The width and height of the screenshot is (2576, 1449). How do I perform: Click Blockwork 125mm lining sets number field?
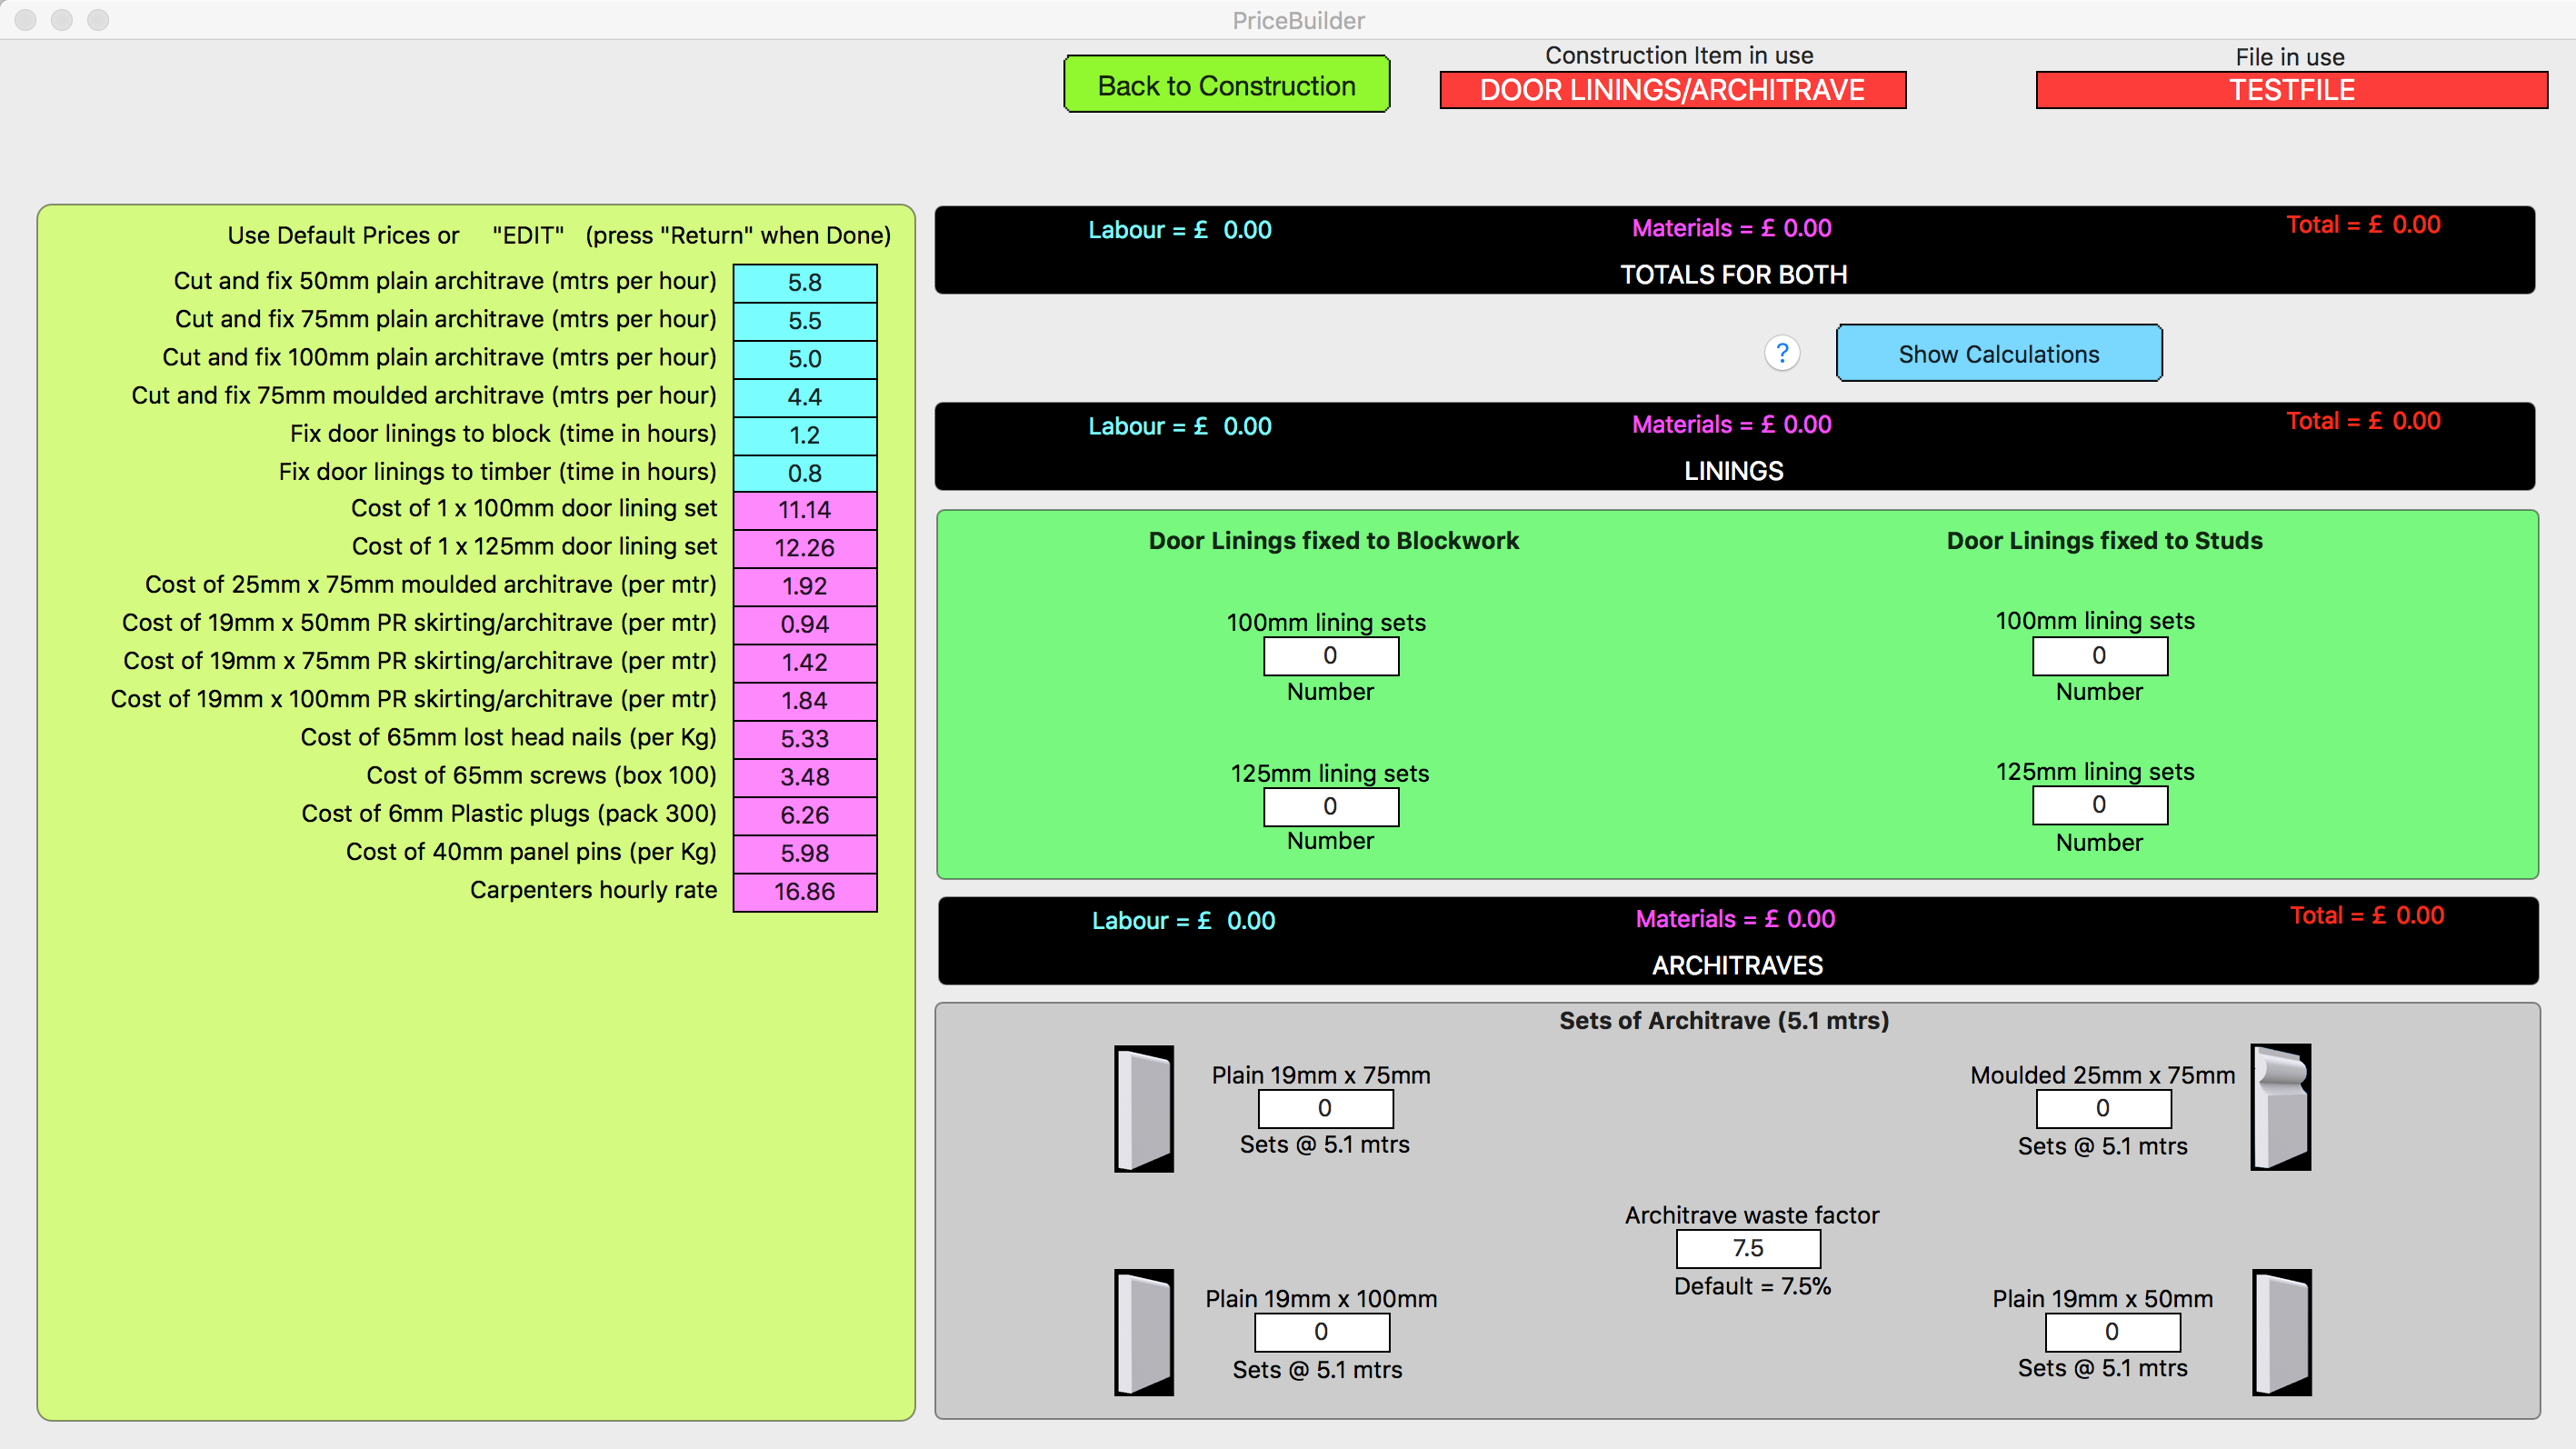[1331, 806]
